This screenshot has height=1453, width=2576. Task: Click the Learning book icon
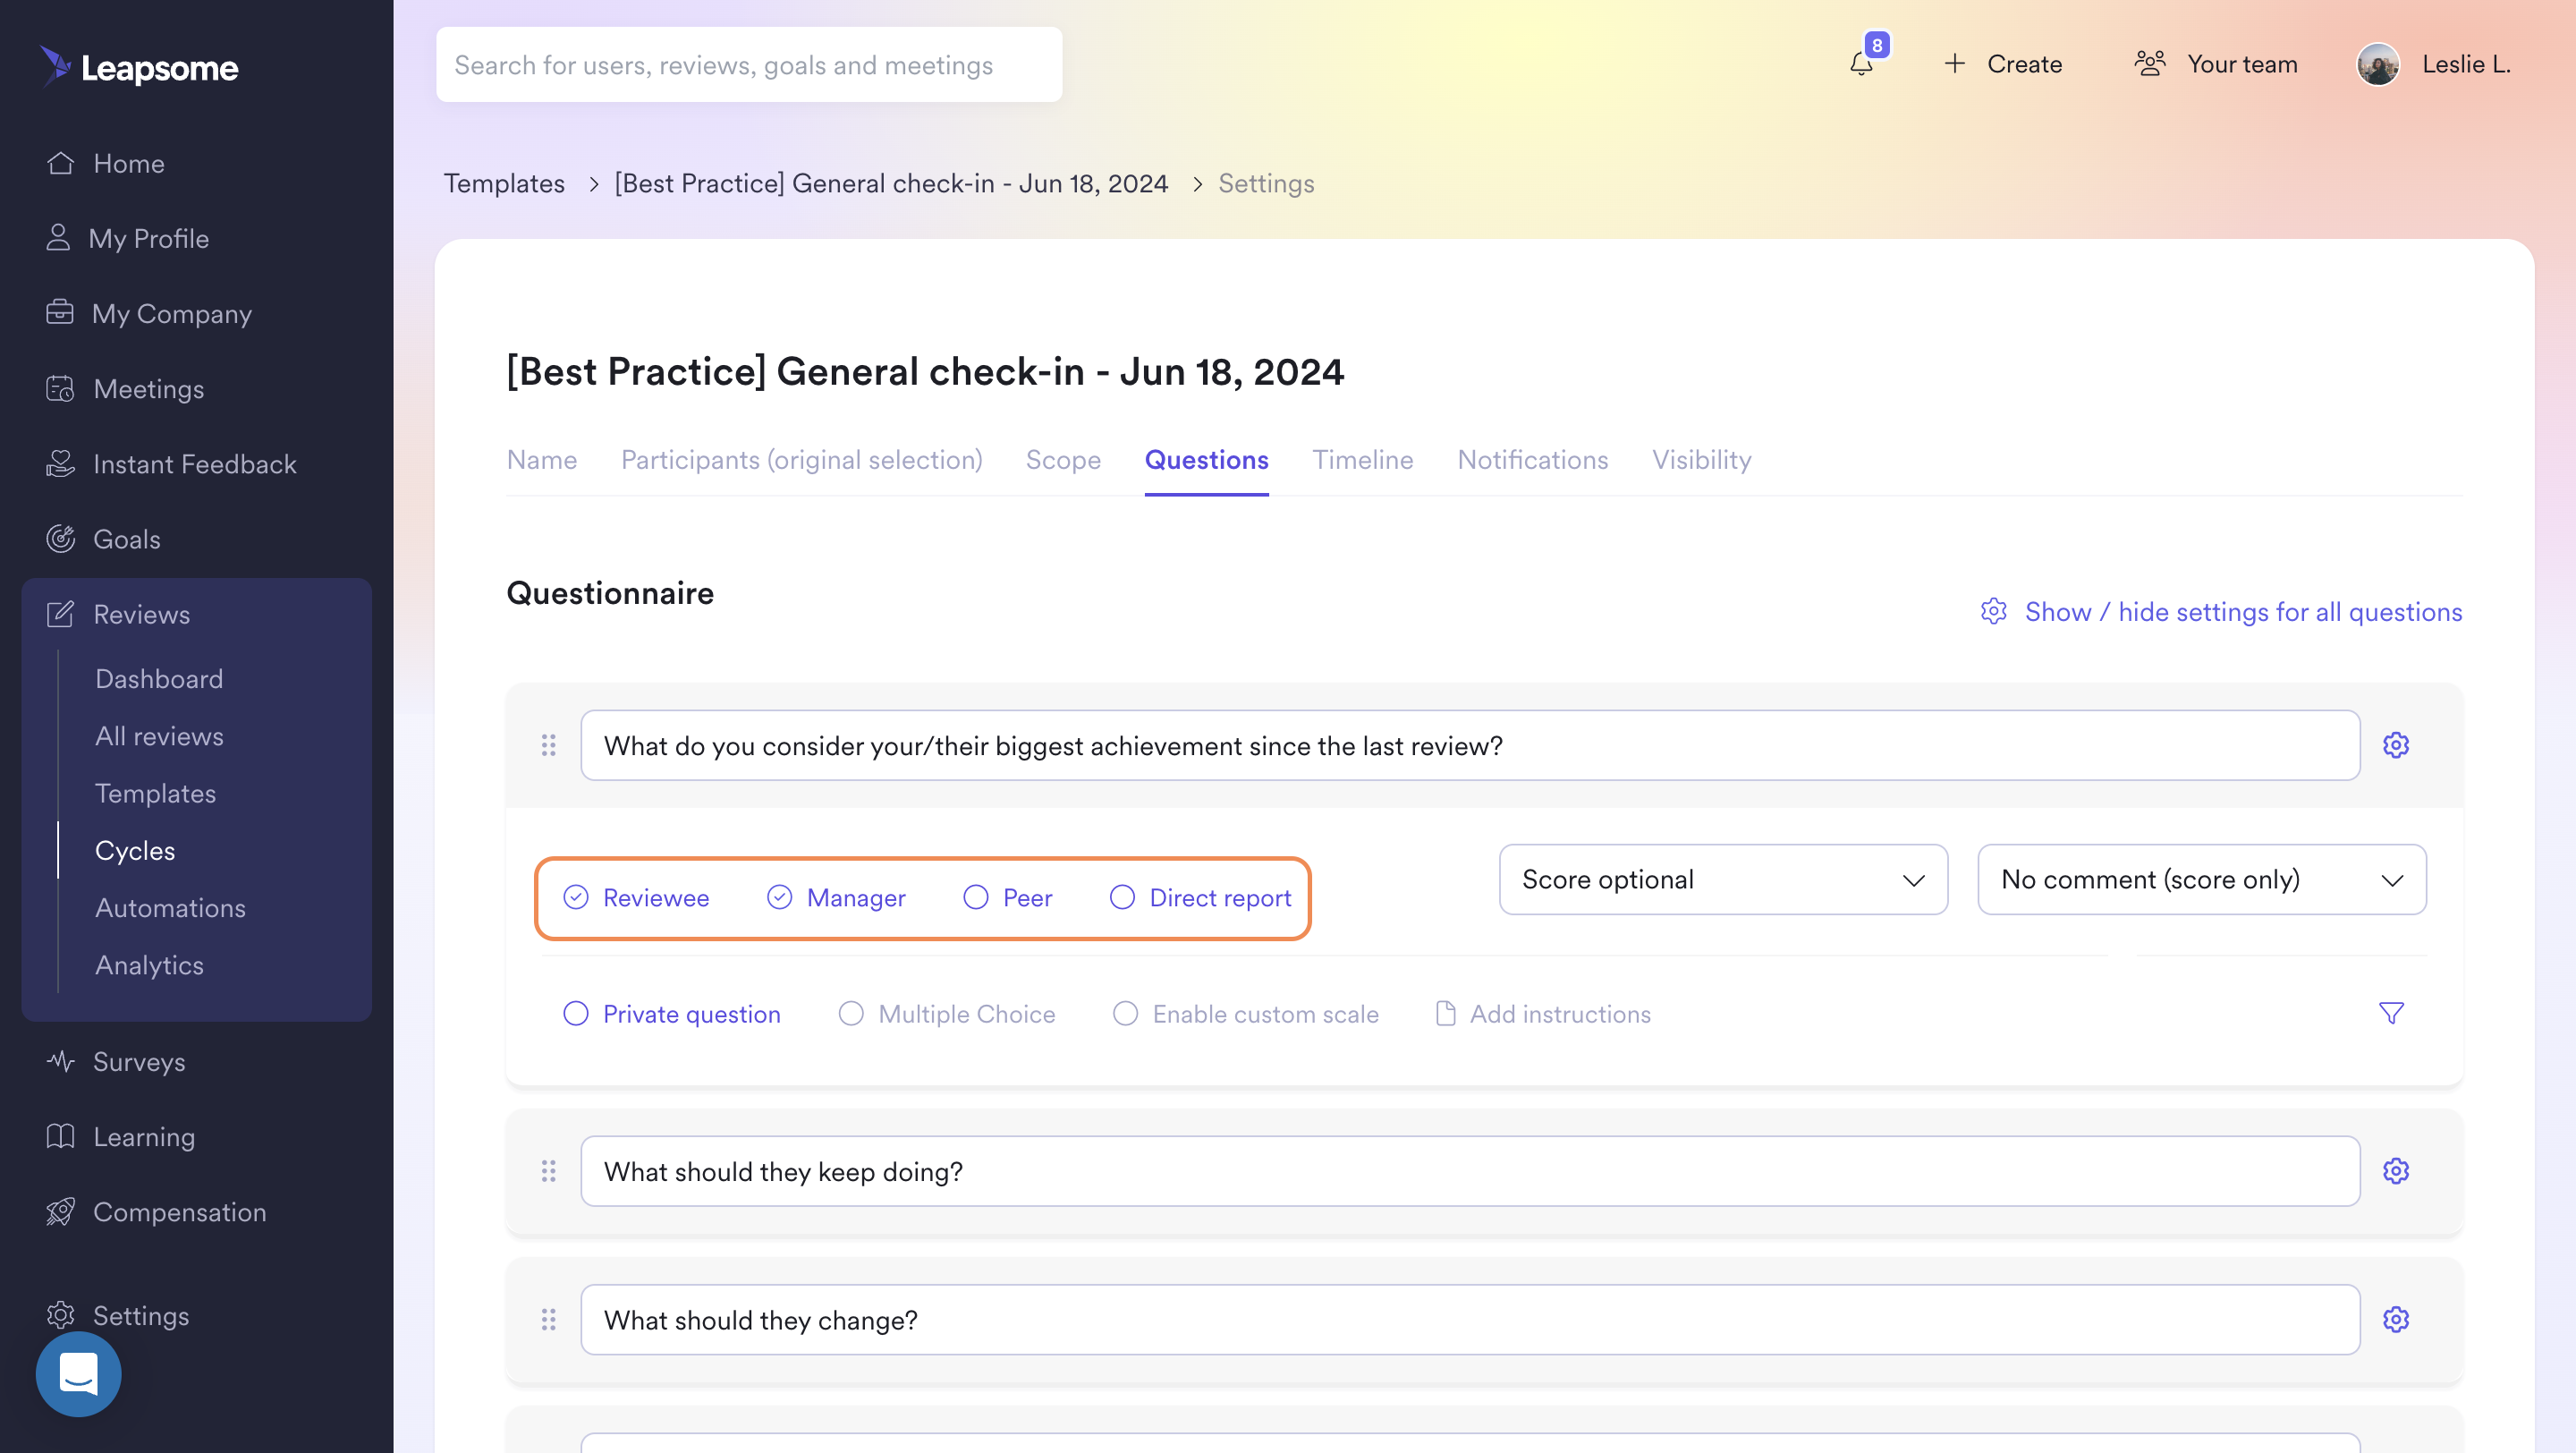tap(60, 1136)
